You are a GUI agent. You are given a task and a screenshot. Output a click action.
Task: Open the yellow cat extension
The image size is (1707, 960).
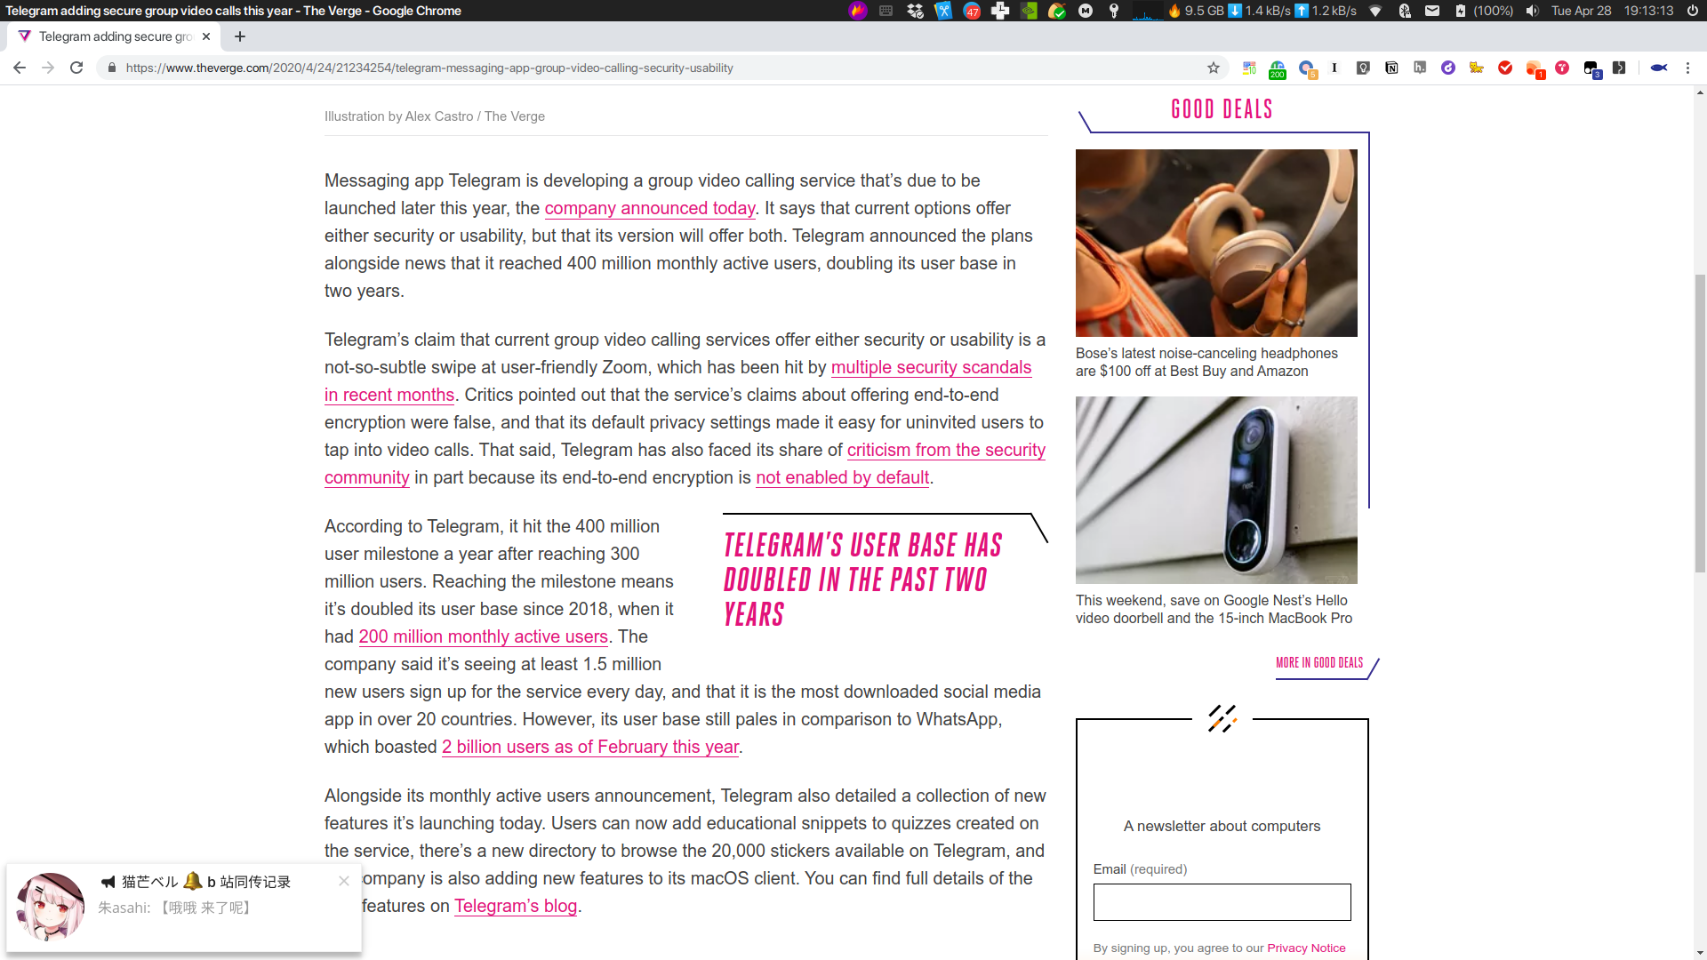pyautogui.click(x=1476, y=68)
